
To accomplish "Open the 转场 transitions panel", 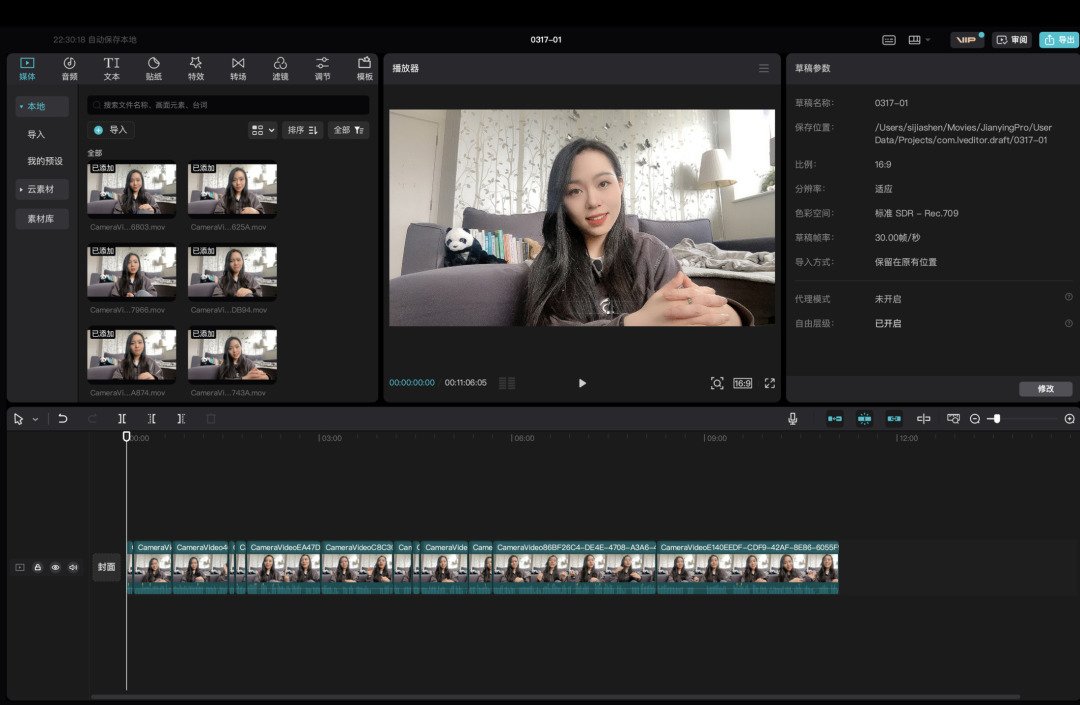I will pos(238,67).
